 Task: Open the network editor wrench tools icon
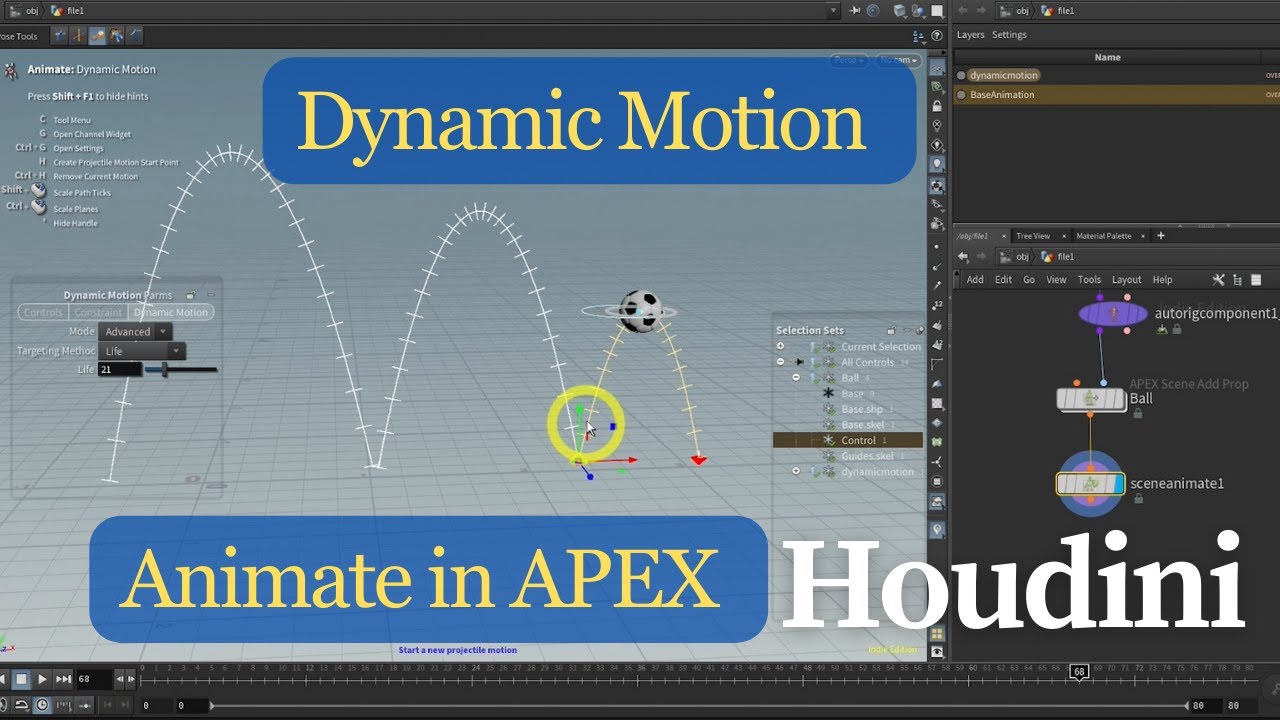(1218, 280)
